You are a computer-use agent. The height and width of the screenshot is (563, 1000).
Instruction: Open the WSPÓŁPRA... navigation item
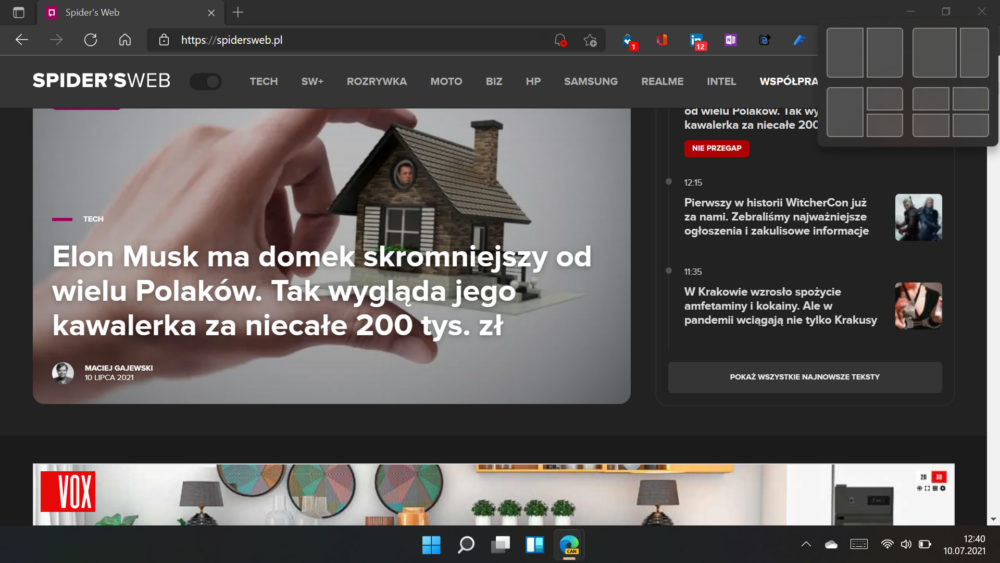788,82
